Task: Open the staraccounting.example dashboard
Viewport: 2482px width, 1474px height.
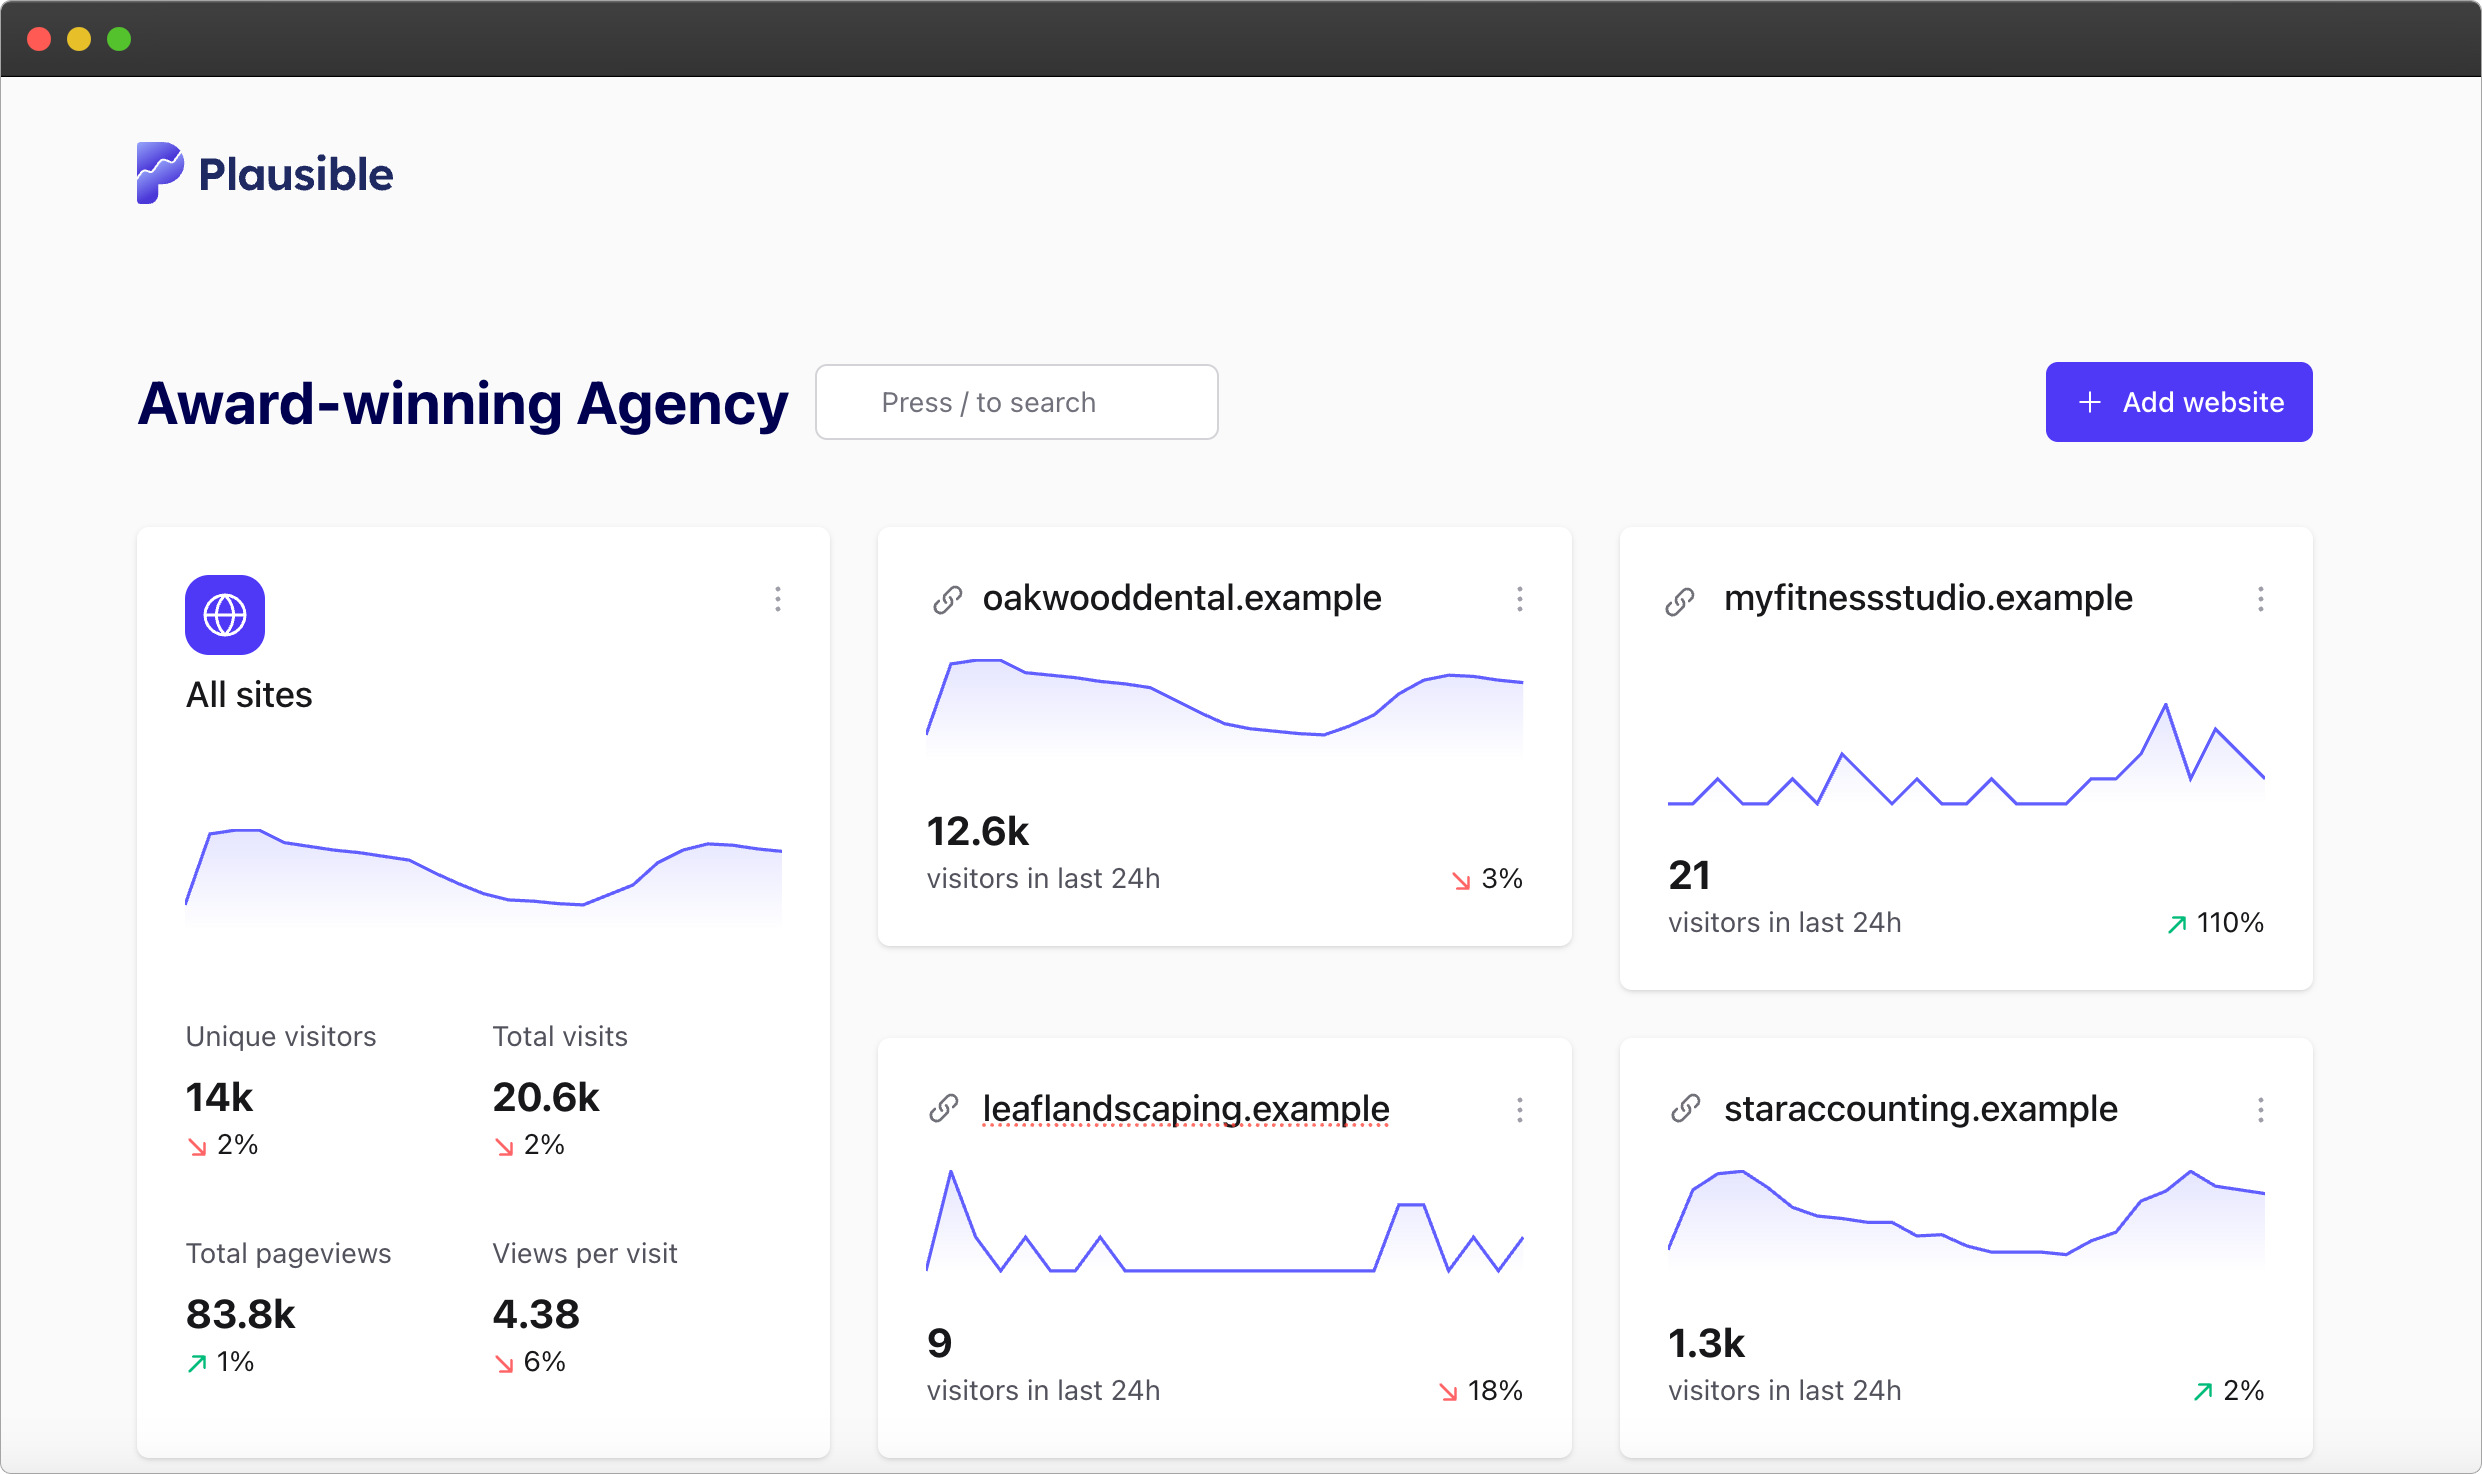Action: pos(1918,1108)
